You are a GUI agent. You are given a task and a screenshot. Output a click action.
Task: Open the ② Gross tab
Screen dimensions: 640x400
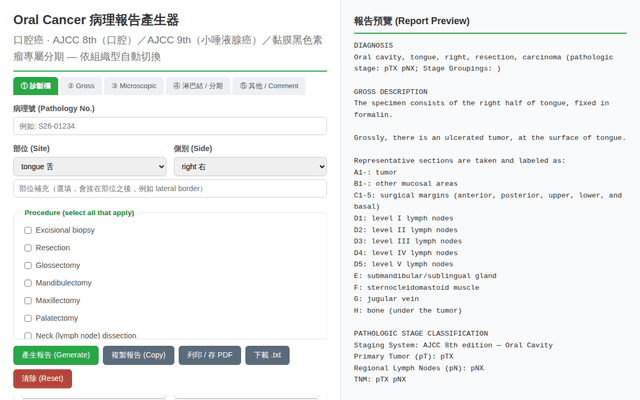81,86
